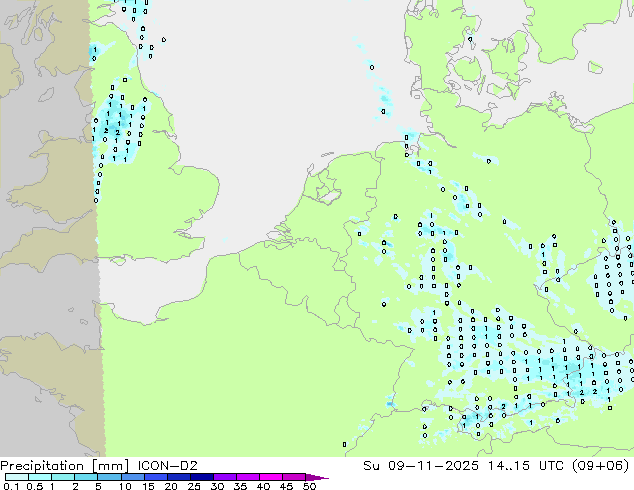Click the 'Su 09-11-2025' date text

click(x=421, y=466)
